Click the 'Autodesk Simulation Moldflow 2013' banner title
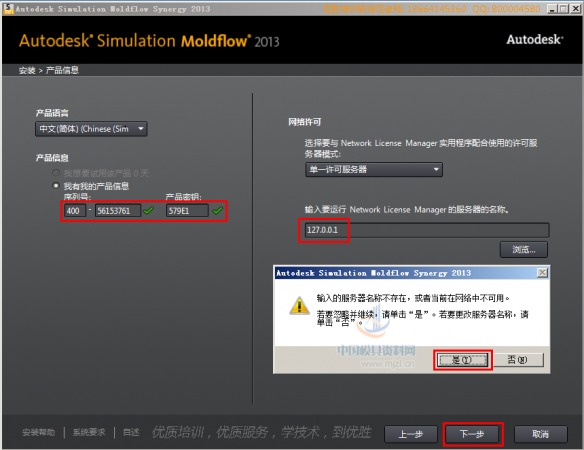 point(149,41)
